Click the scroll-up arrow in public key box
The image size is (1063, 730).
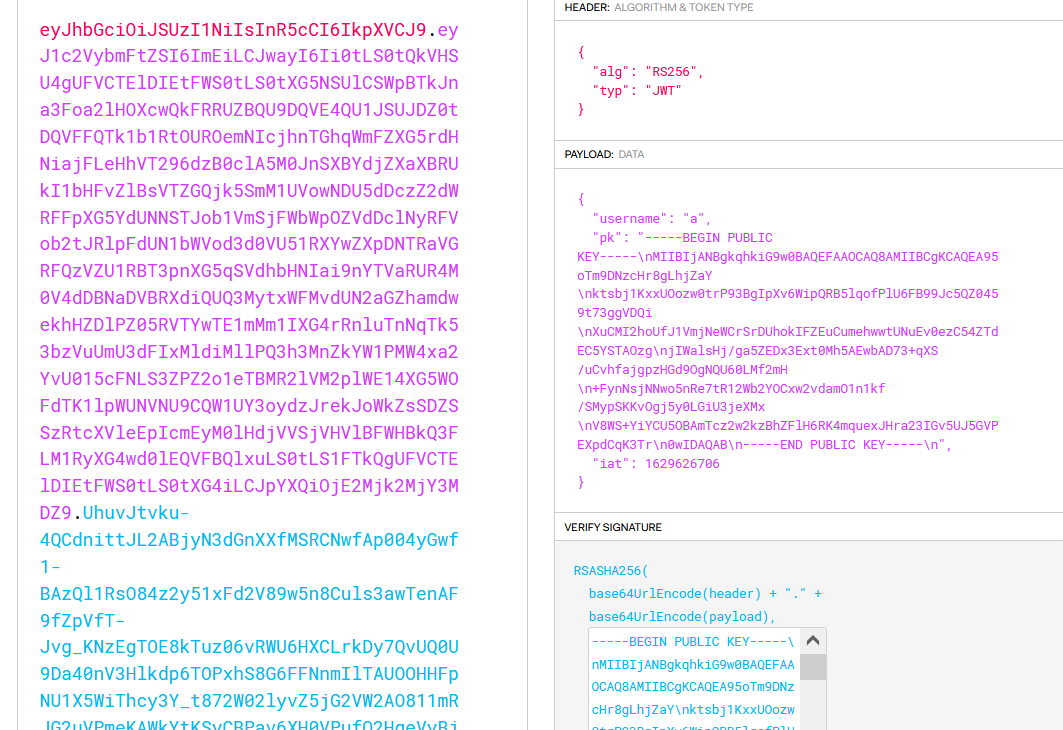point(813,641)
